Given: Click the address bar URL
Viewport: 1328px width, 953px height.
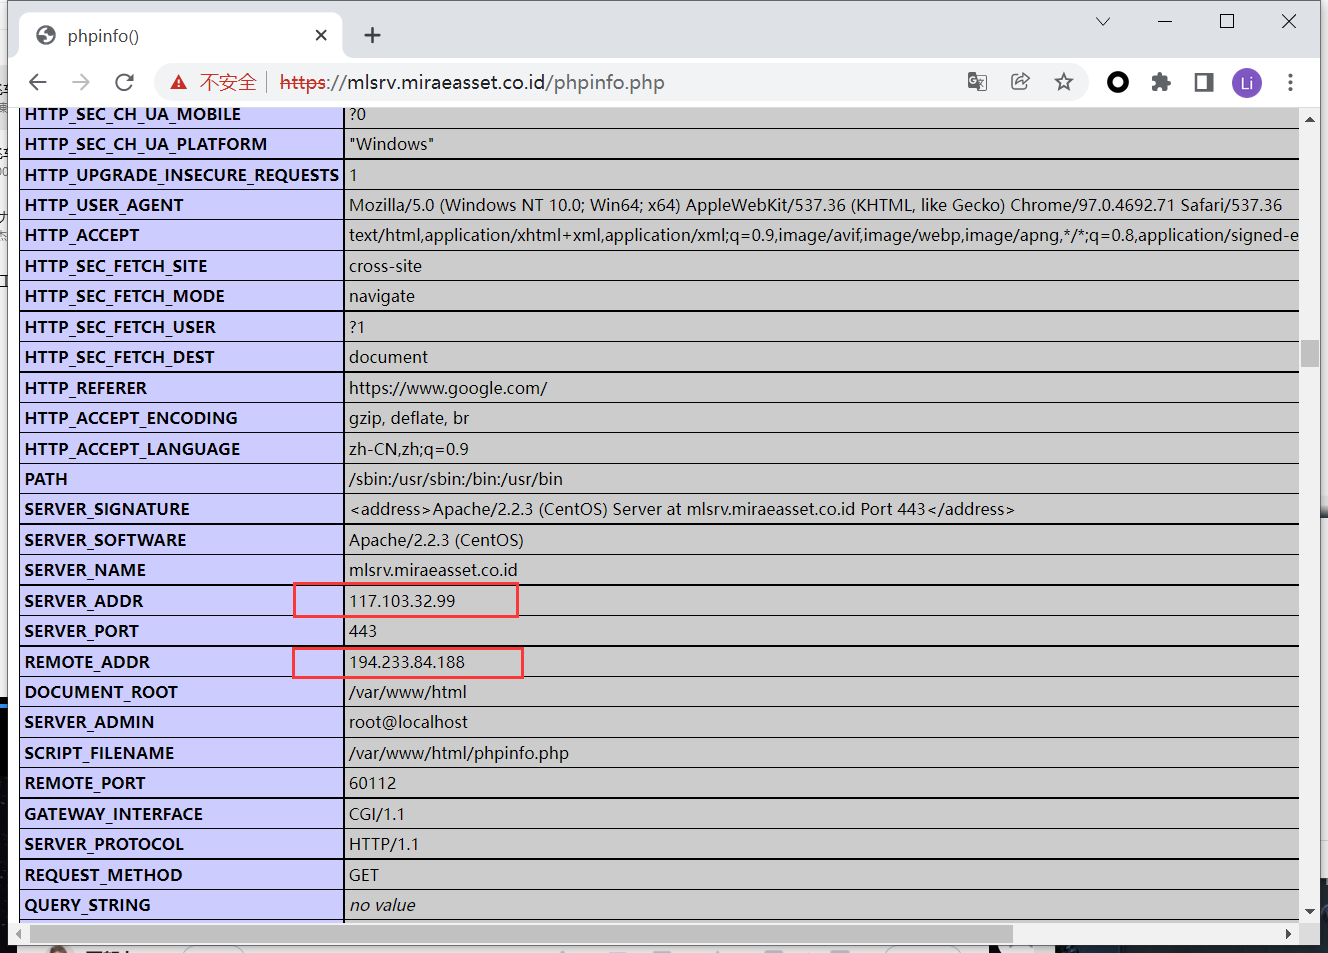Looking at the screenshot, I should (472, 82).
